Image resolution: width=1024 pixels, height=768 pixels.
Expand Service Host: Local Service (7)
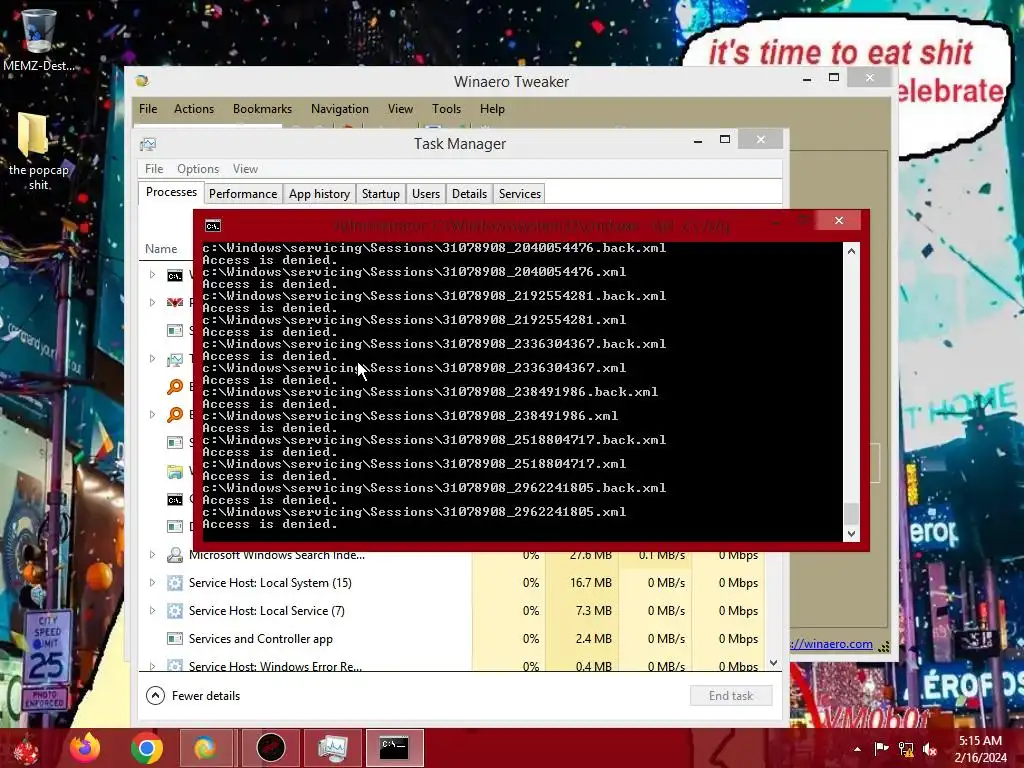point(152,611)
